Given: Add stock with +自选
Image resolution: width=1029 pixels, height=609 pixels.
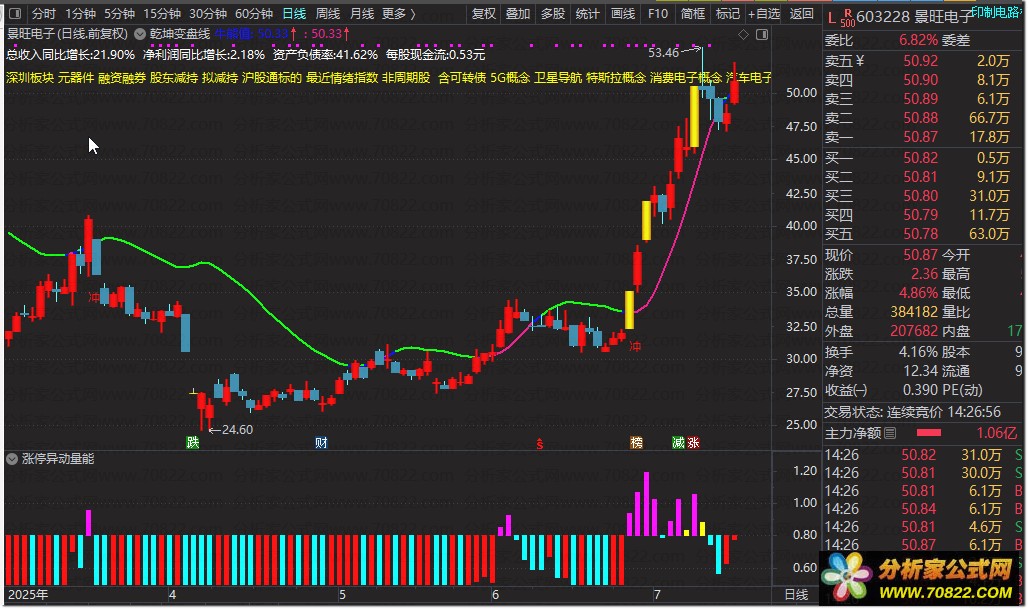Looking at the screenshot, I should 764,13.
